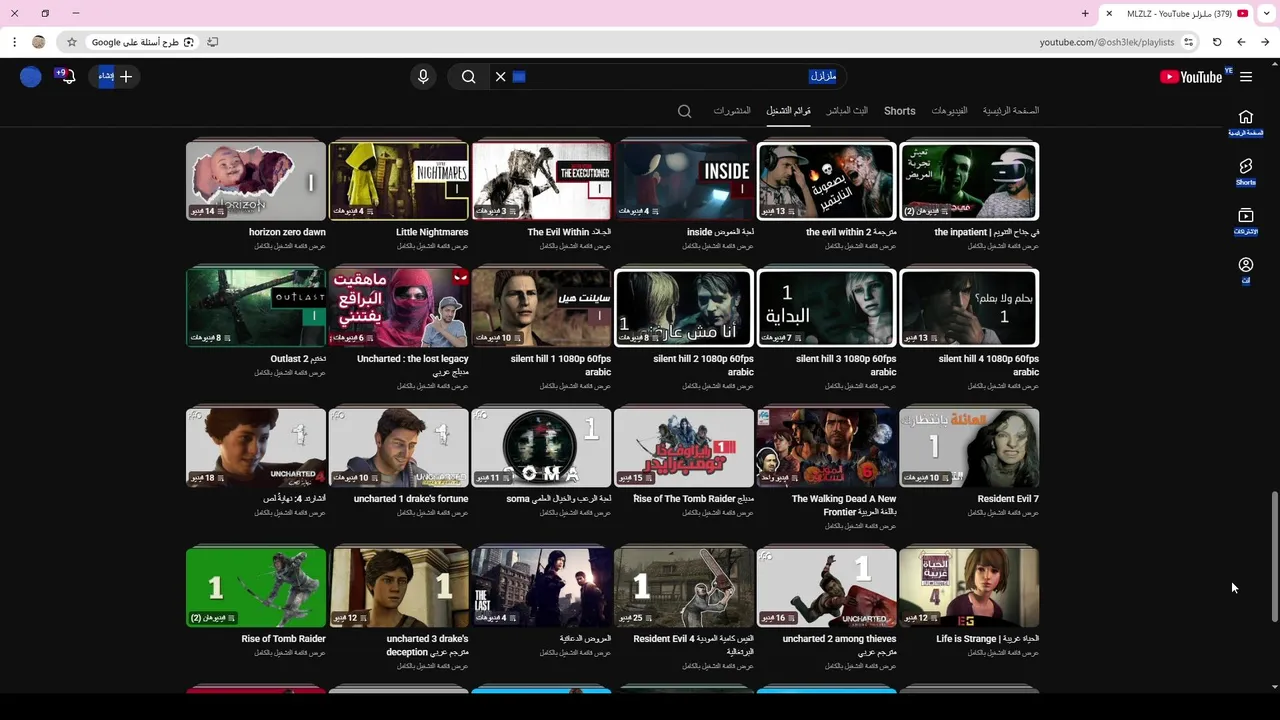1280x720 pixels.
Task: Clear the YouTube search box text
Action: click(500, 77)
